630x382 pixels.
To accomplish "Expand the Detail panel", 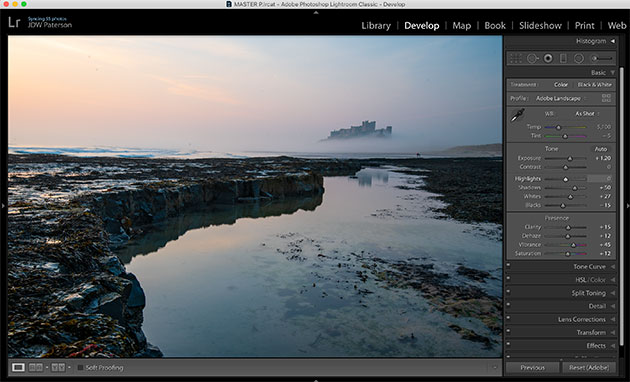I will click(613, 306).
